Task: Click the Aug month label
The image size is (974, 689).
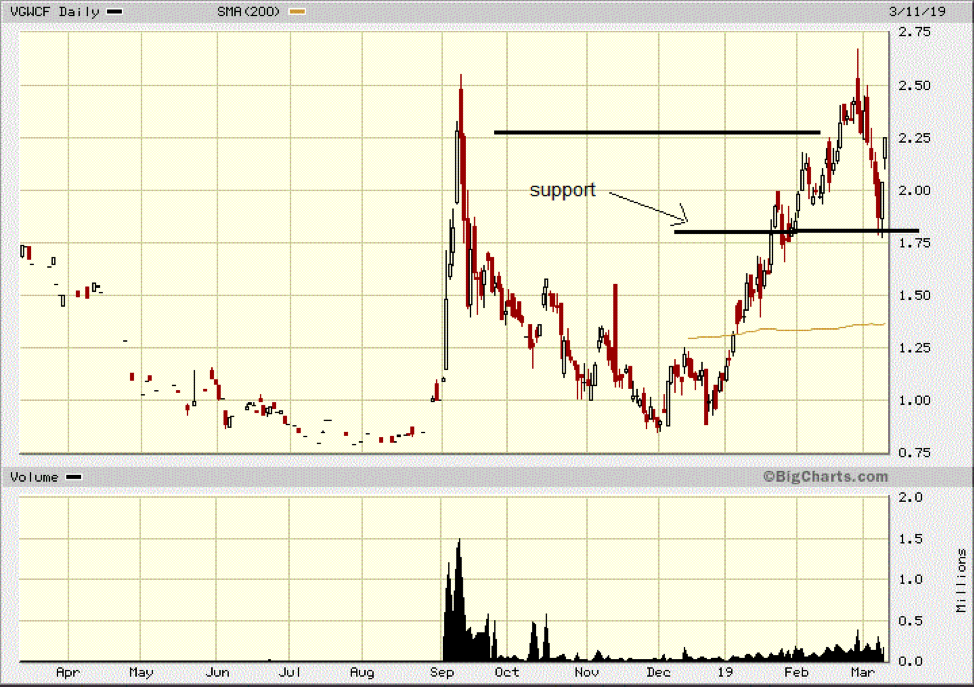Action: [362, 673]
